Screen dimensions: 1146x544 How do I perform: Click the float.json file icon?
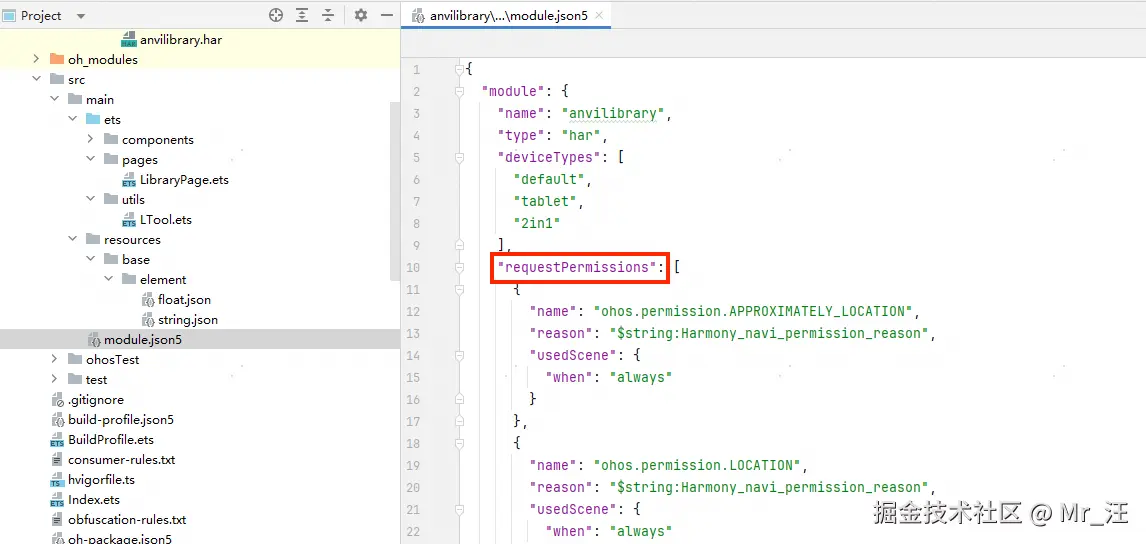[x=147, y=300]
